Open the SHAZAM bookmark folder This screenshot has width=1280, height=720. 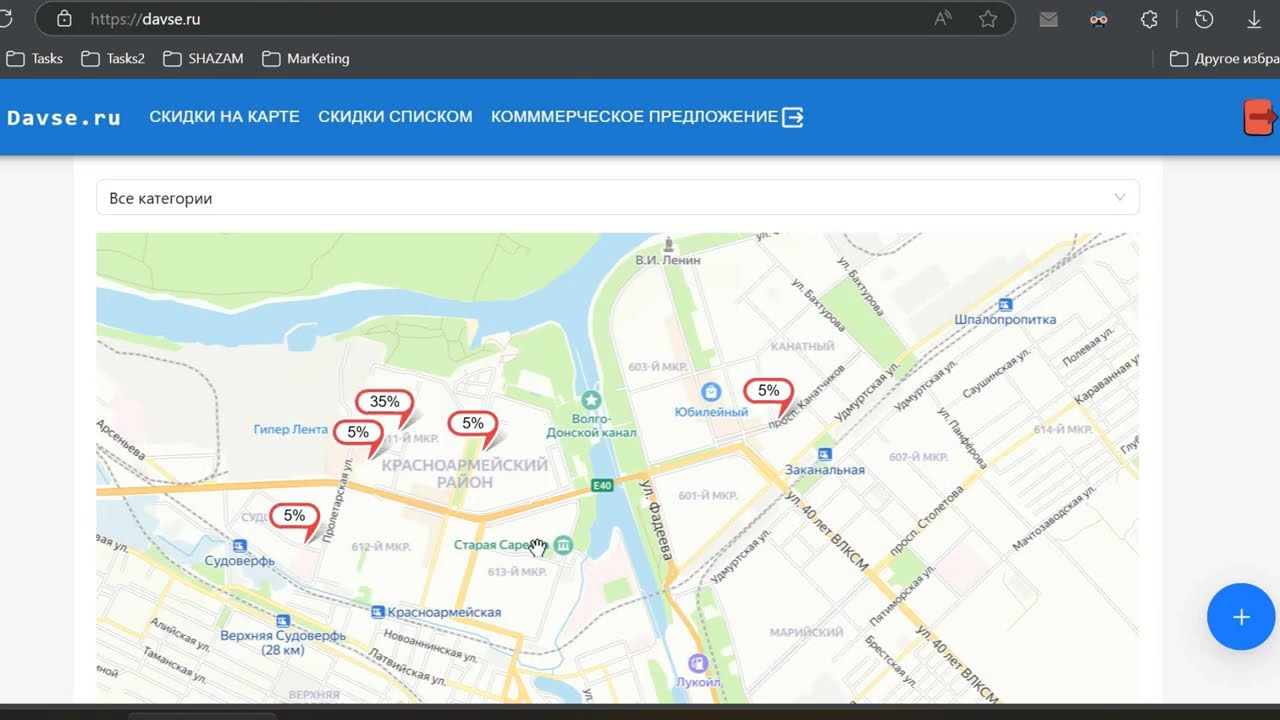(203, 59)
